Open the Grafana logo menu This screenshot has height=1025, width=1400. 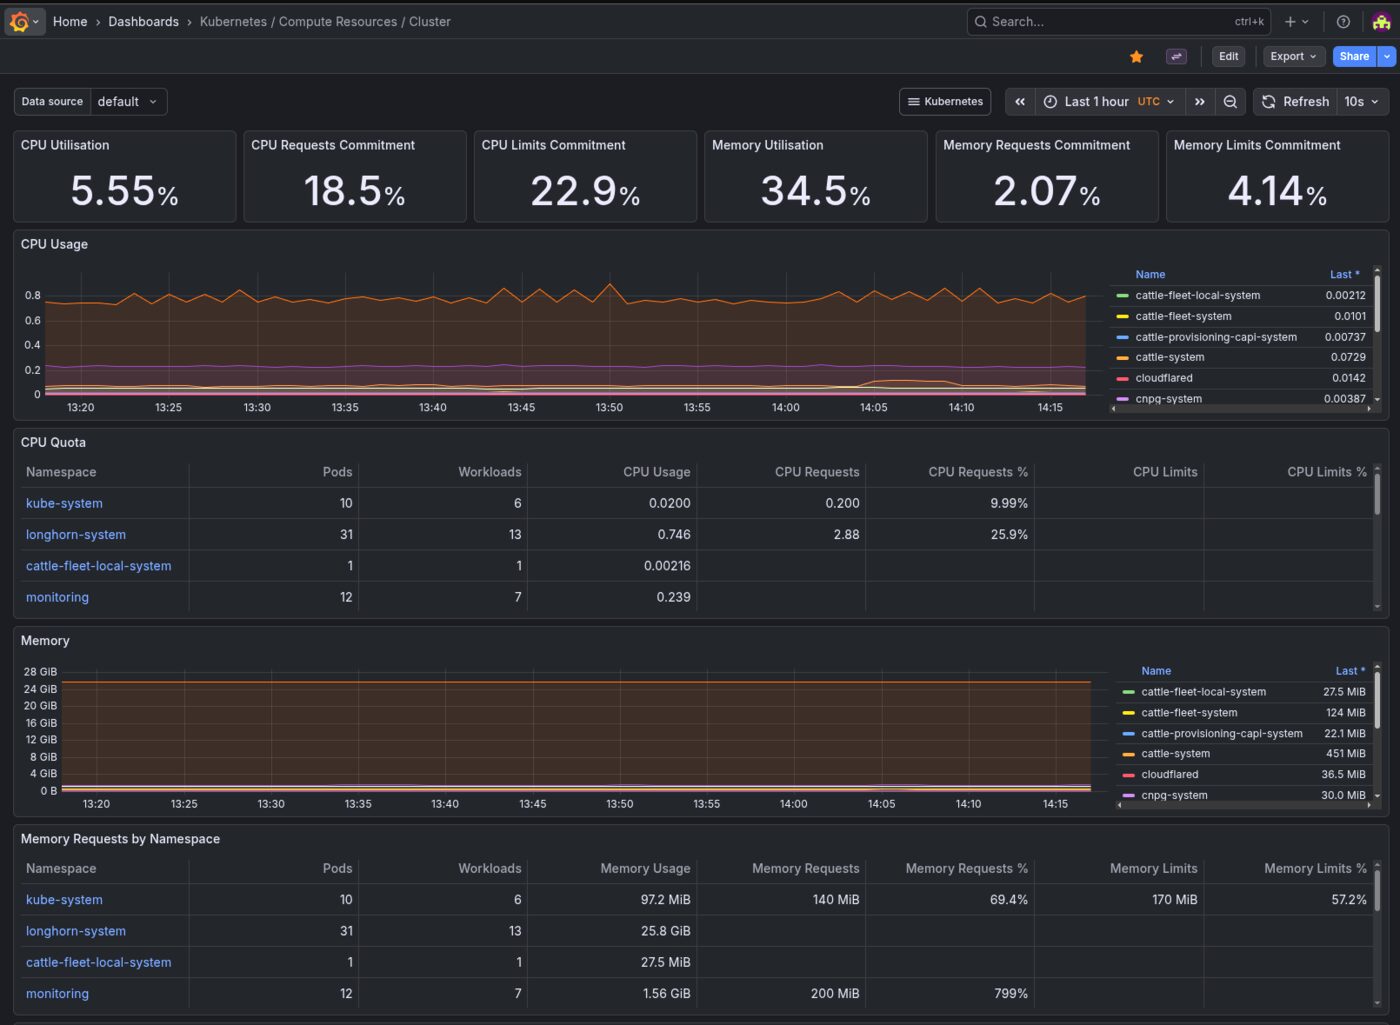[24, 21]
